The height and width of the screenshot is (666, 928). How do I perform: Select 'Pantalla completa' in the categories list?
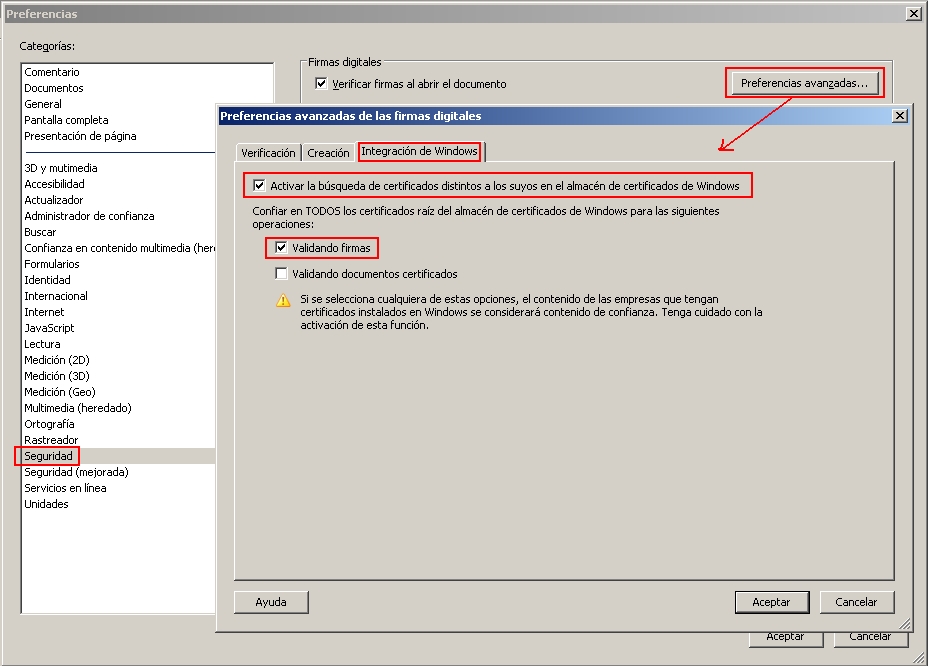[66, 120]
